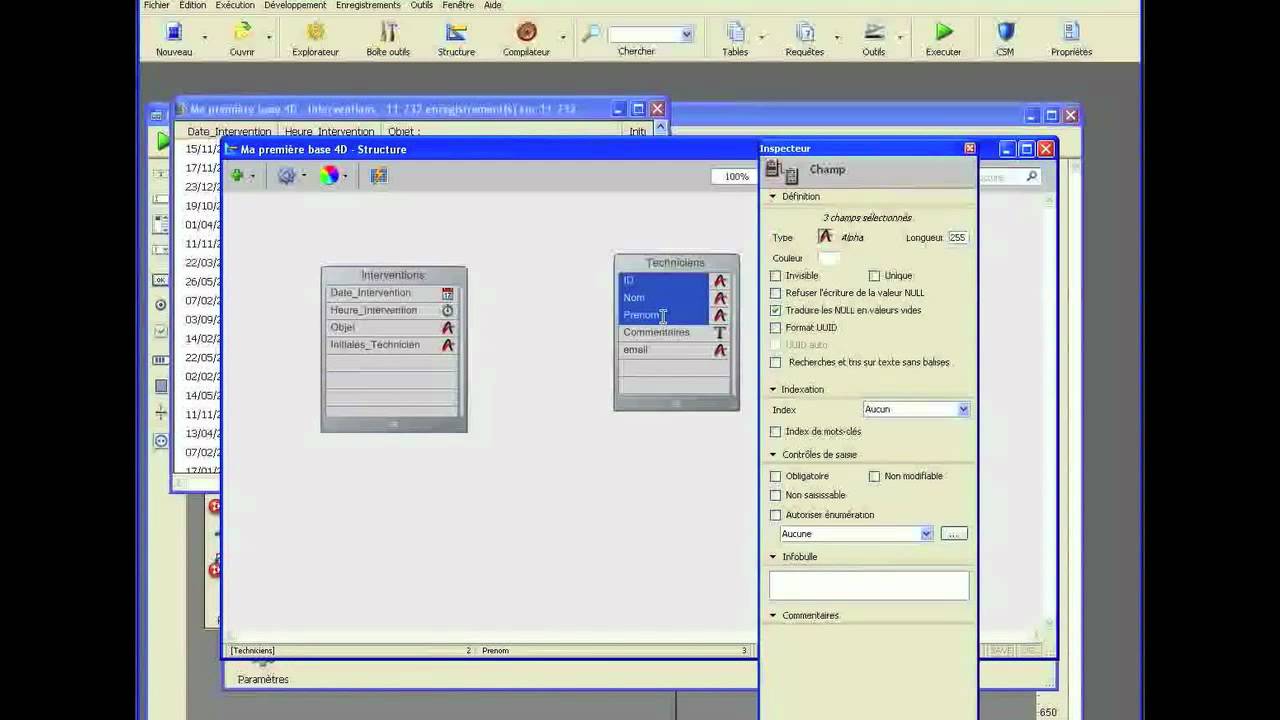Click the ellipsis button next to Aucune

click(954, 534)
